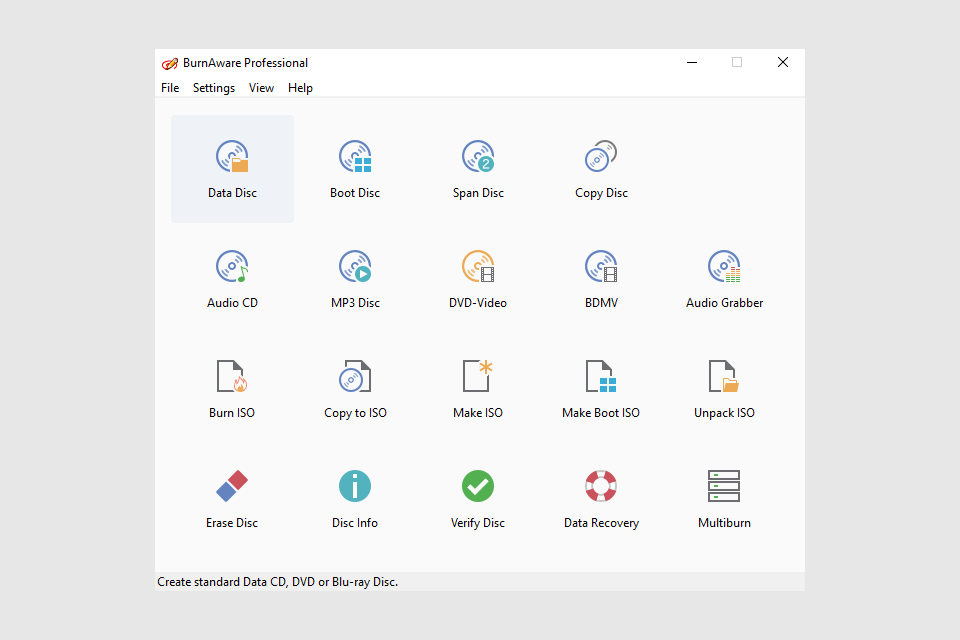Launch the Copy Disc tool
Viewport: 960px width, 640px height.
tap(601, 168)
